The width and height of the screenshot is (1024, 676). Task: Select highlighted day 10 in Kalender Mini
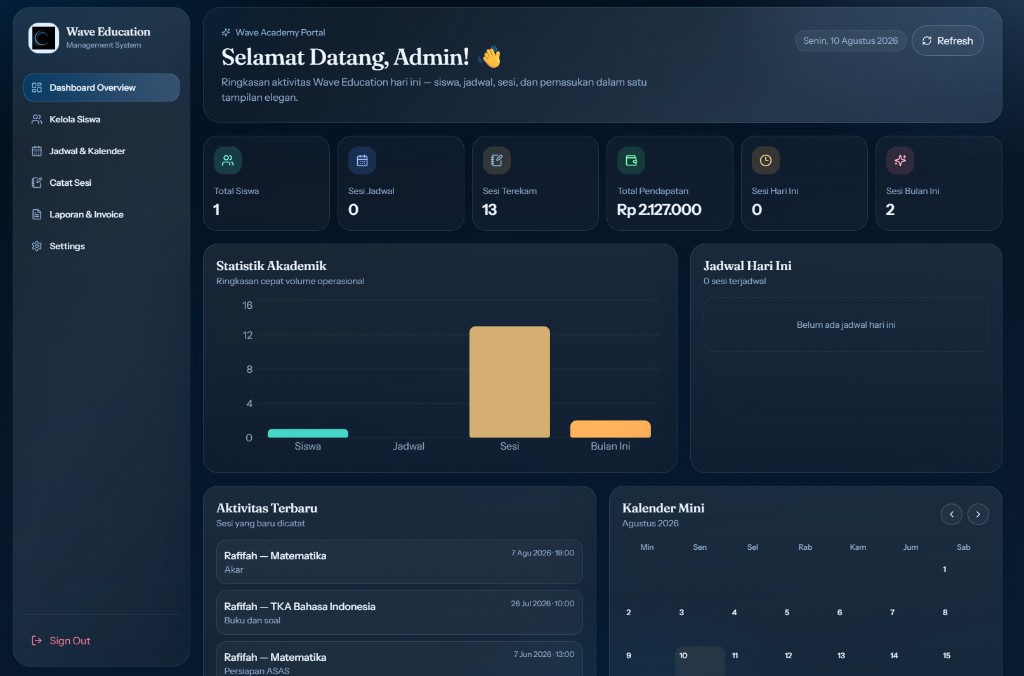(x=699, y=660)
